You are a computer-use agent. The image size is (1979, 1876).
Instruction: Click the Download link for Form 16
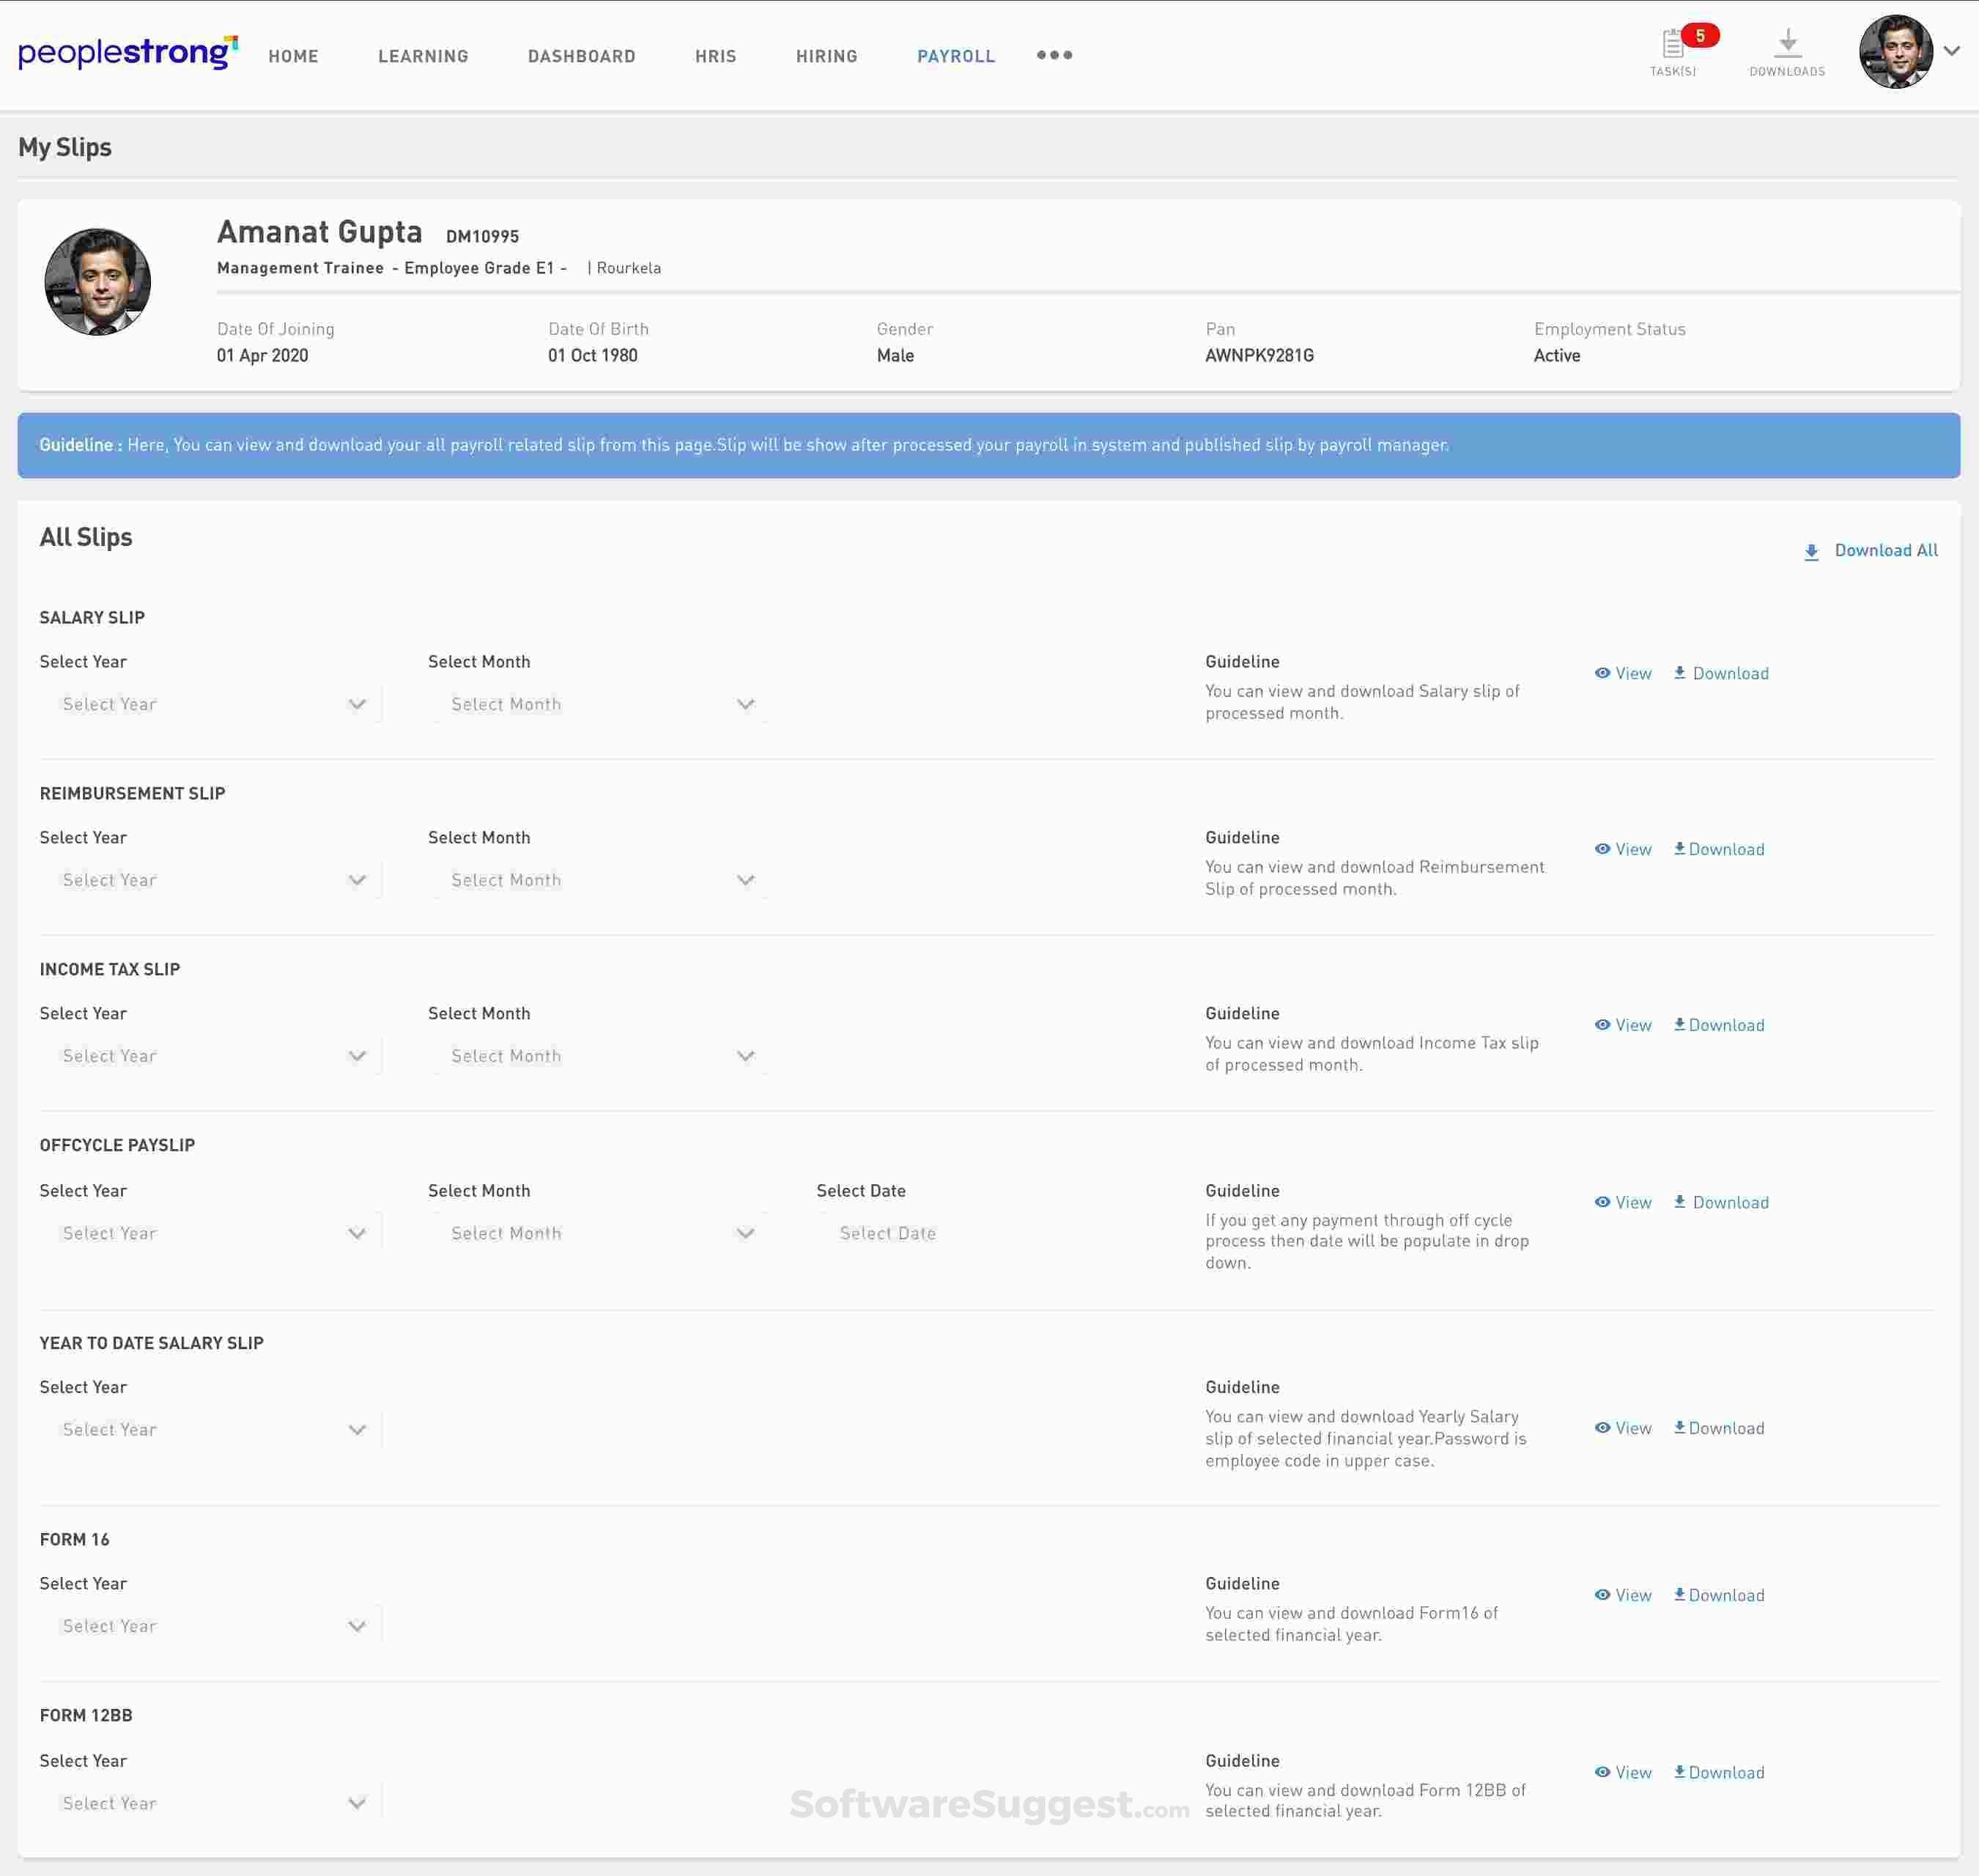[x=1718, y=1595]
